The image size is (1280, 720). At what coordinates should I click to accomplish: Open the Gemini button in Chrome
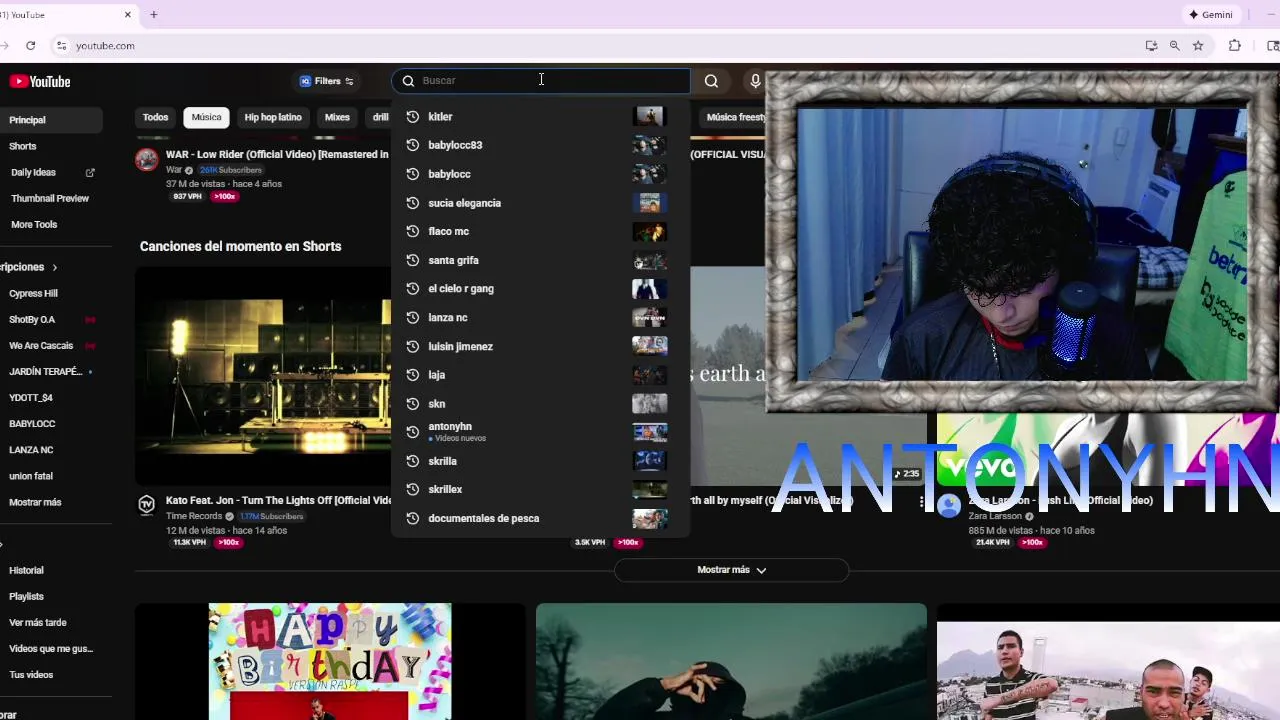pyautogui.click(x=1210, y=14)
